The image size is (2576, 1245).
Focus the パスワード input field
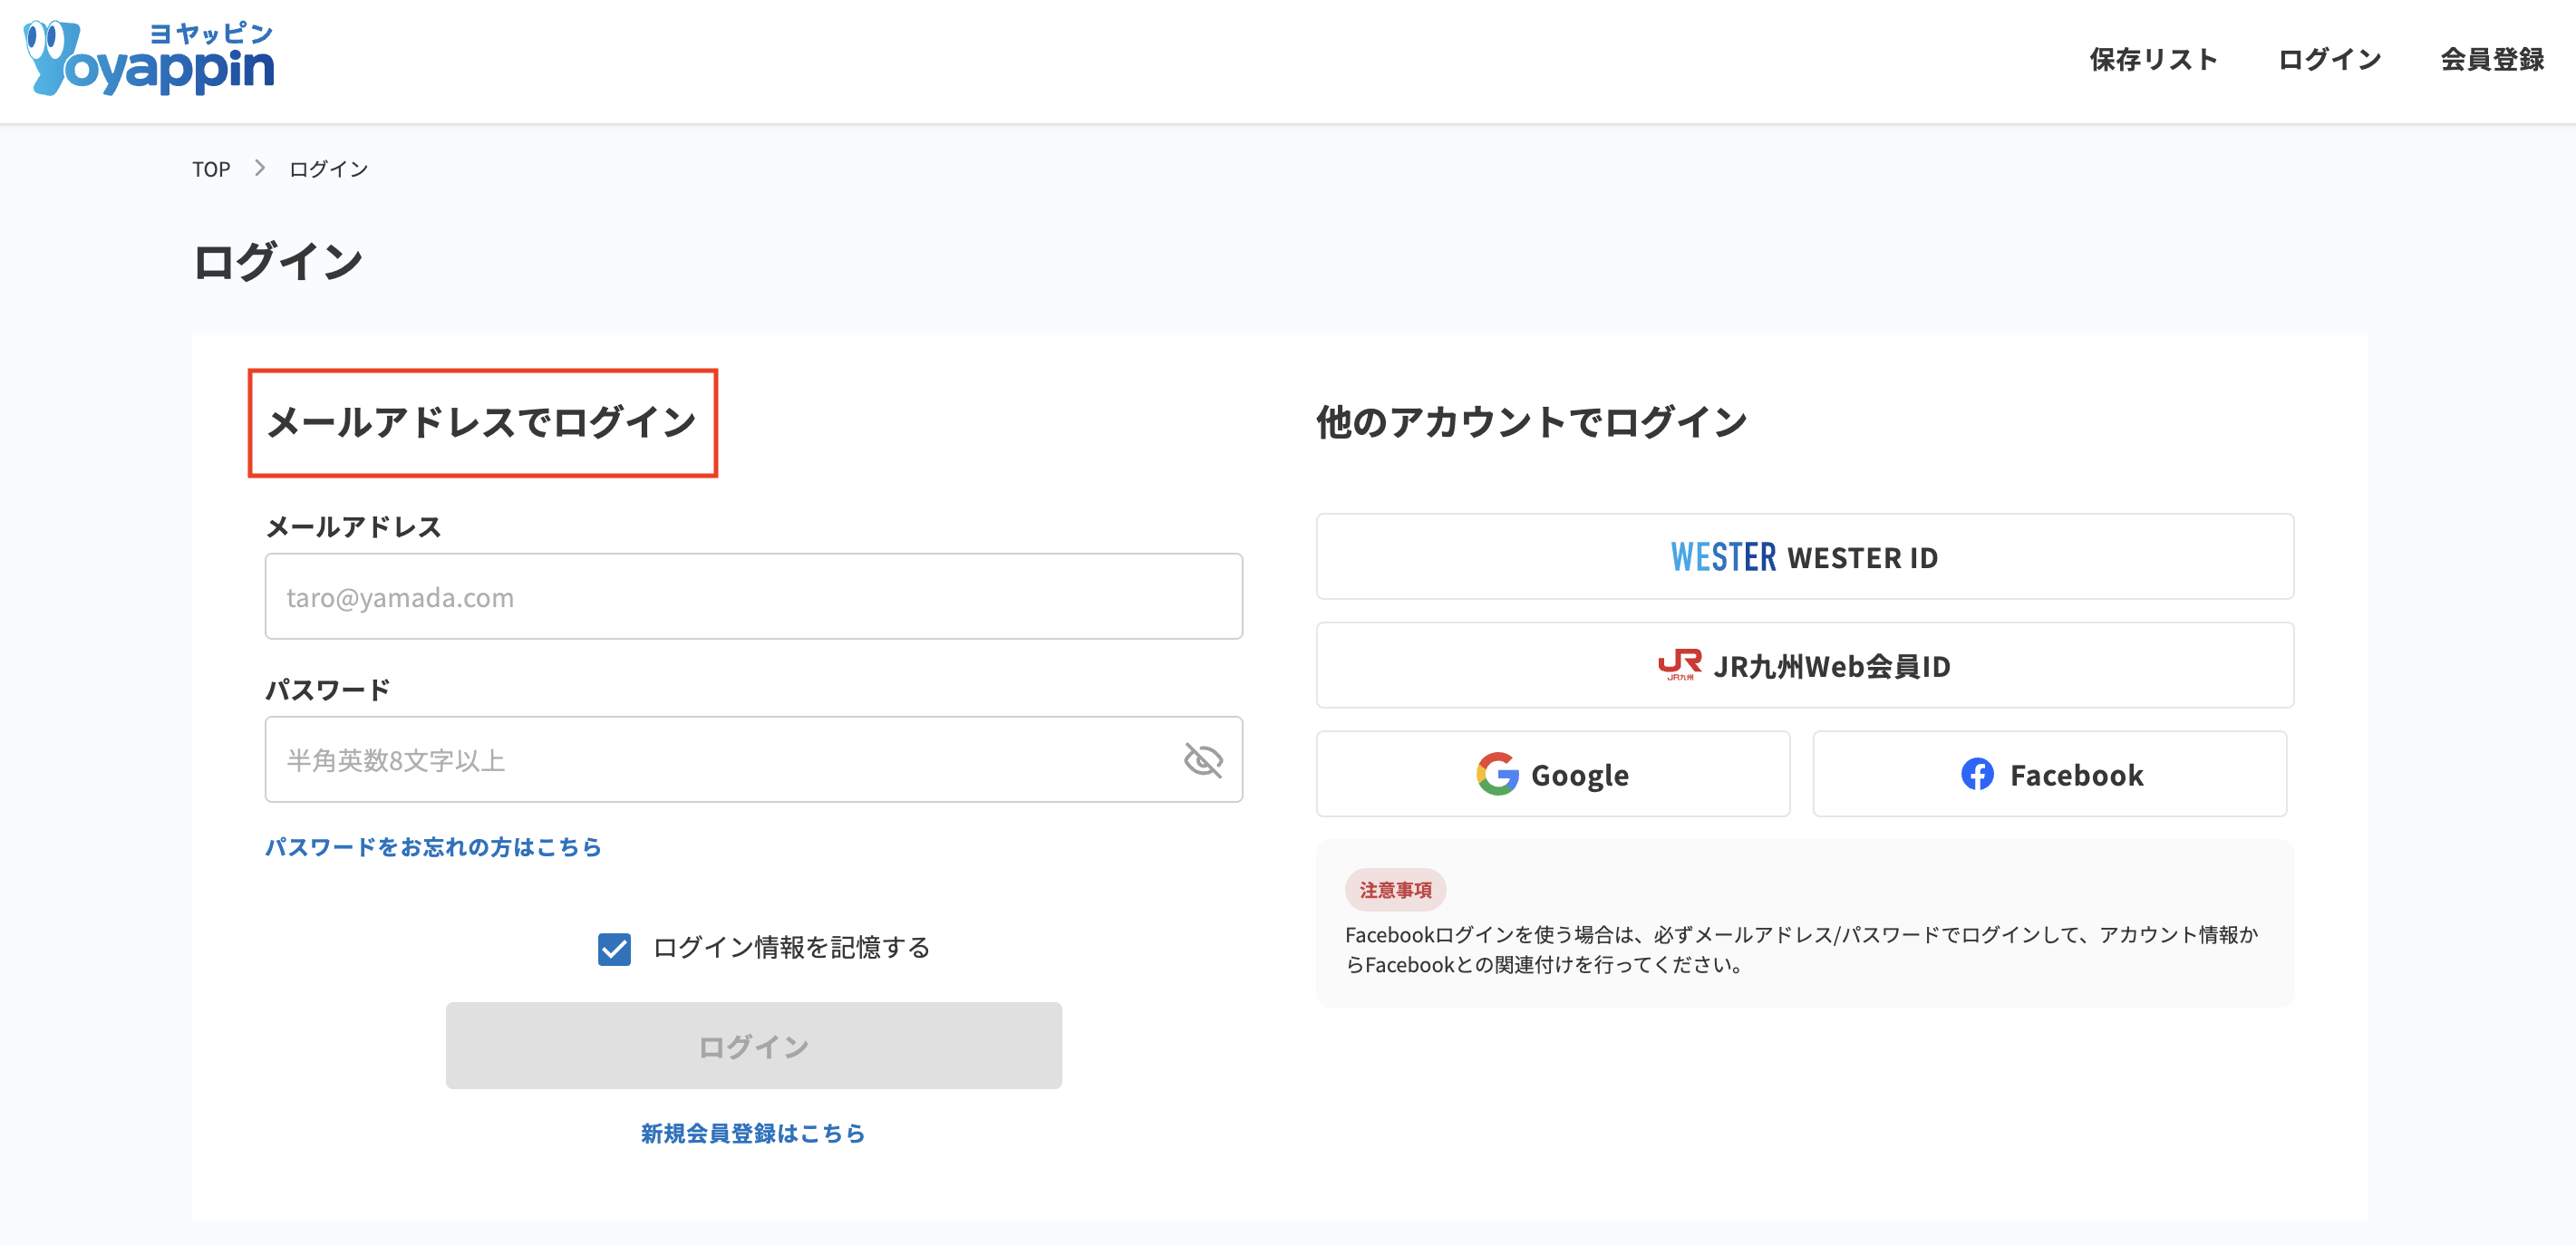click(753, 760)
